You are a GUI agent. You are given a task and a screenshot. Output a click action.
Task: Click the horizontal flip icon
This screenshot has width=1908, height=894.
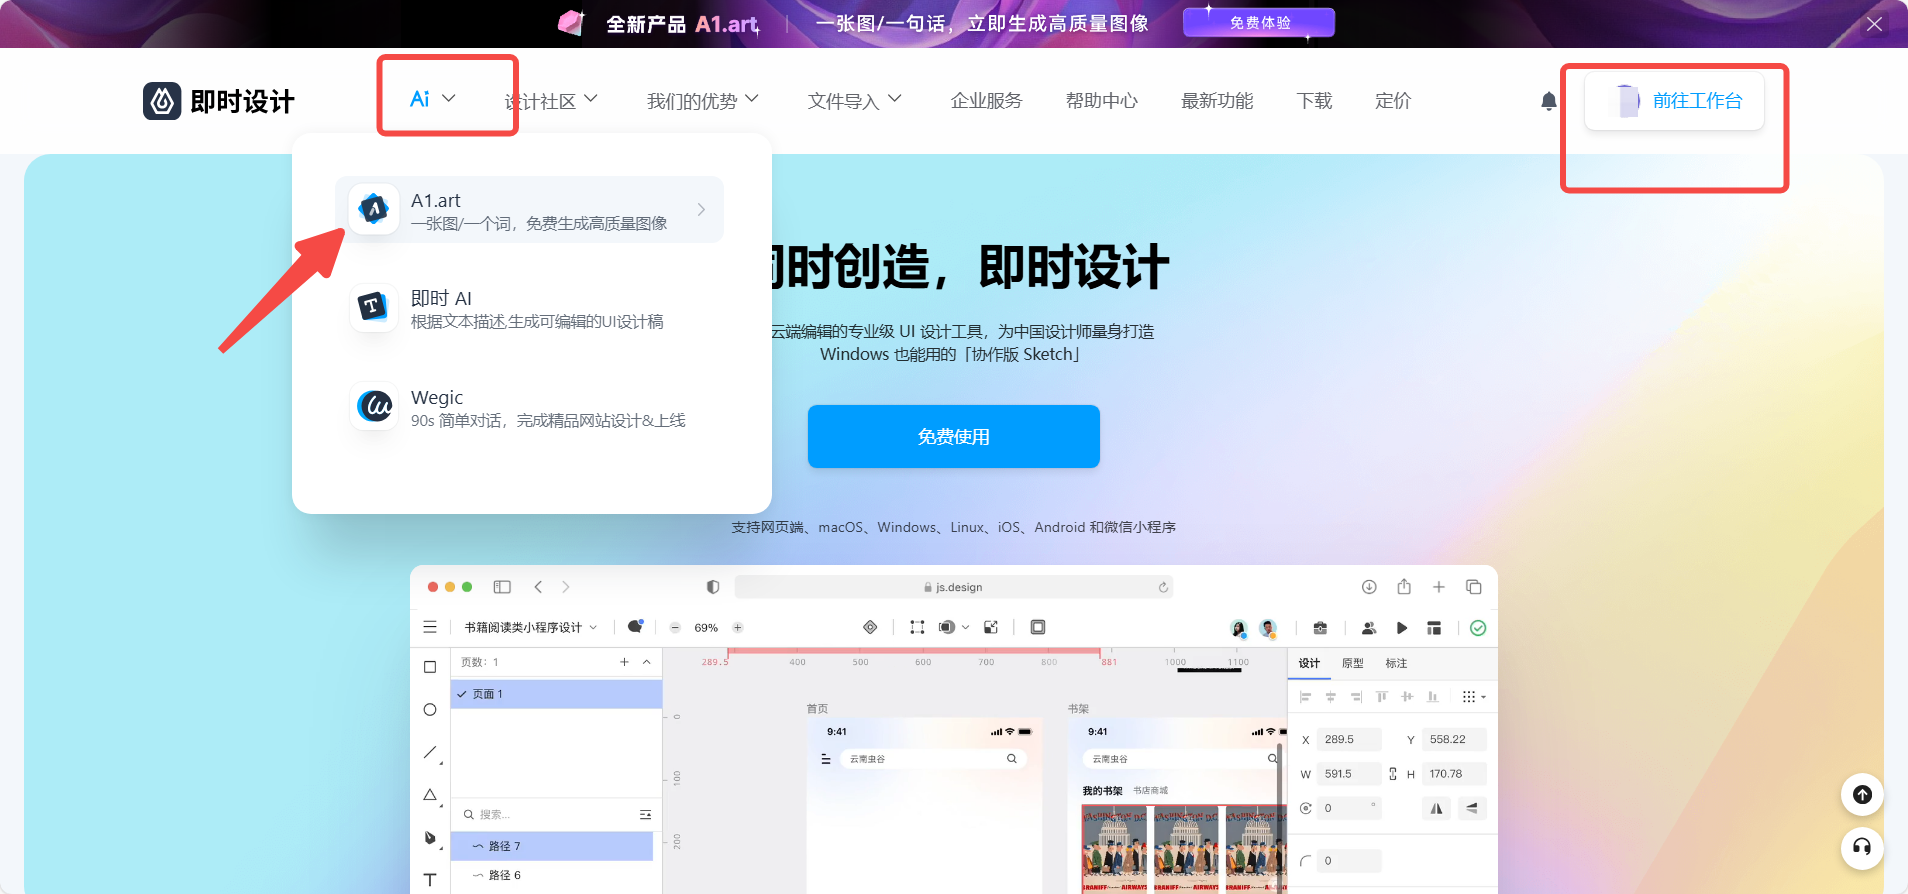click(x=1437, y=808)
